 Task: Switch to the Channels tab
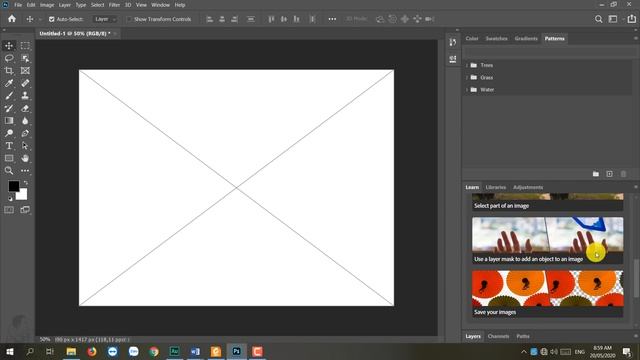[x=498, y=336]
